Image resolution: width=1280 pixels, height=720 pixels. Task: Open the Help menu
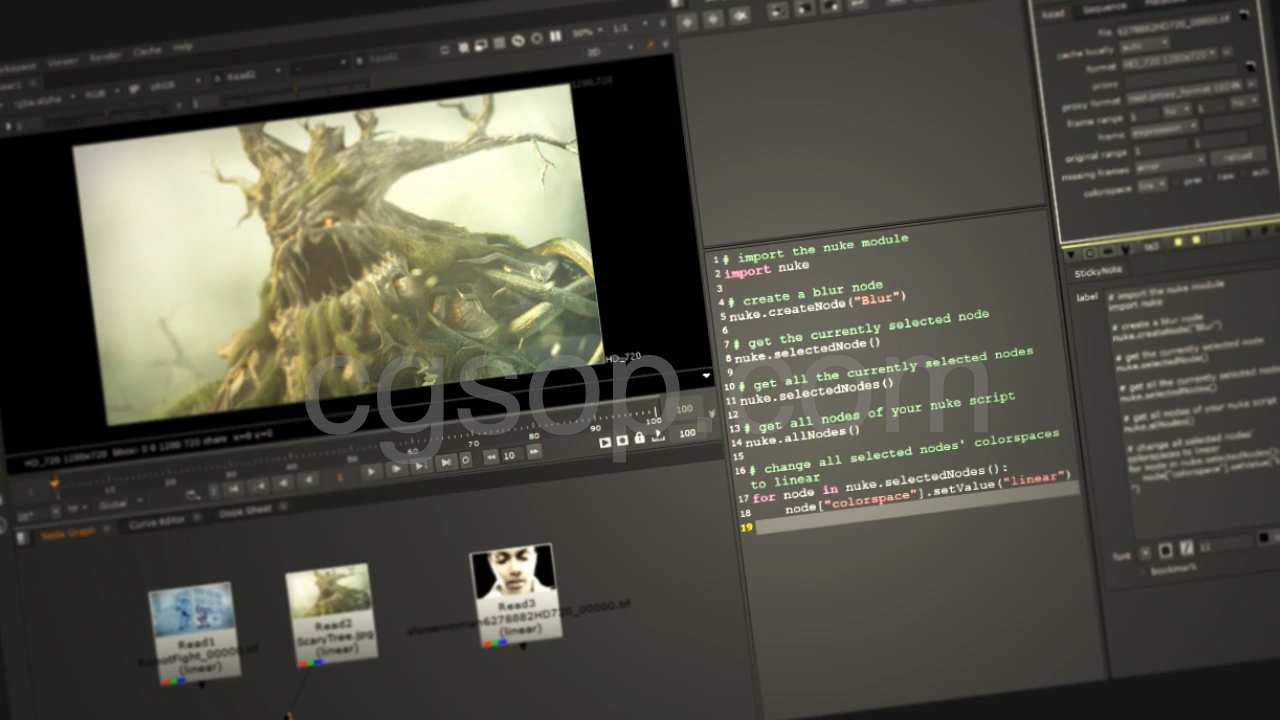click(183, 47)
